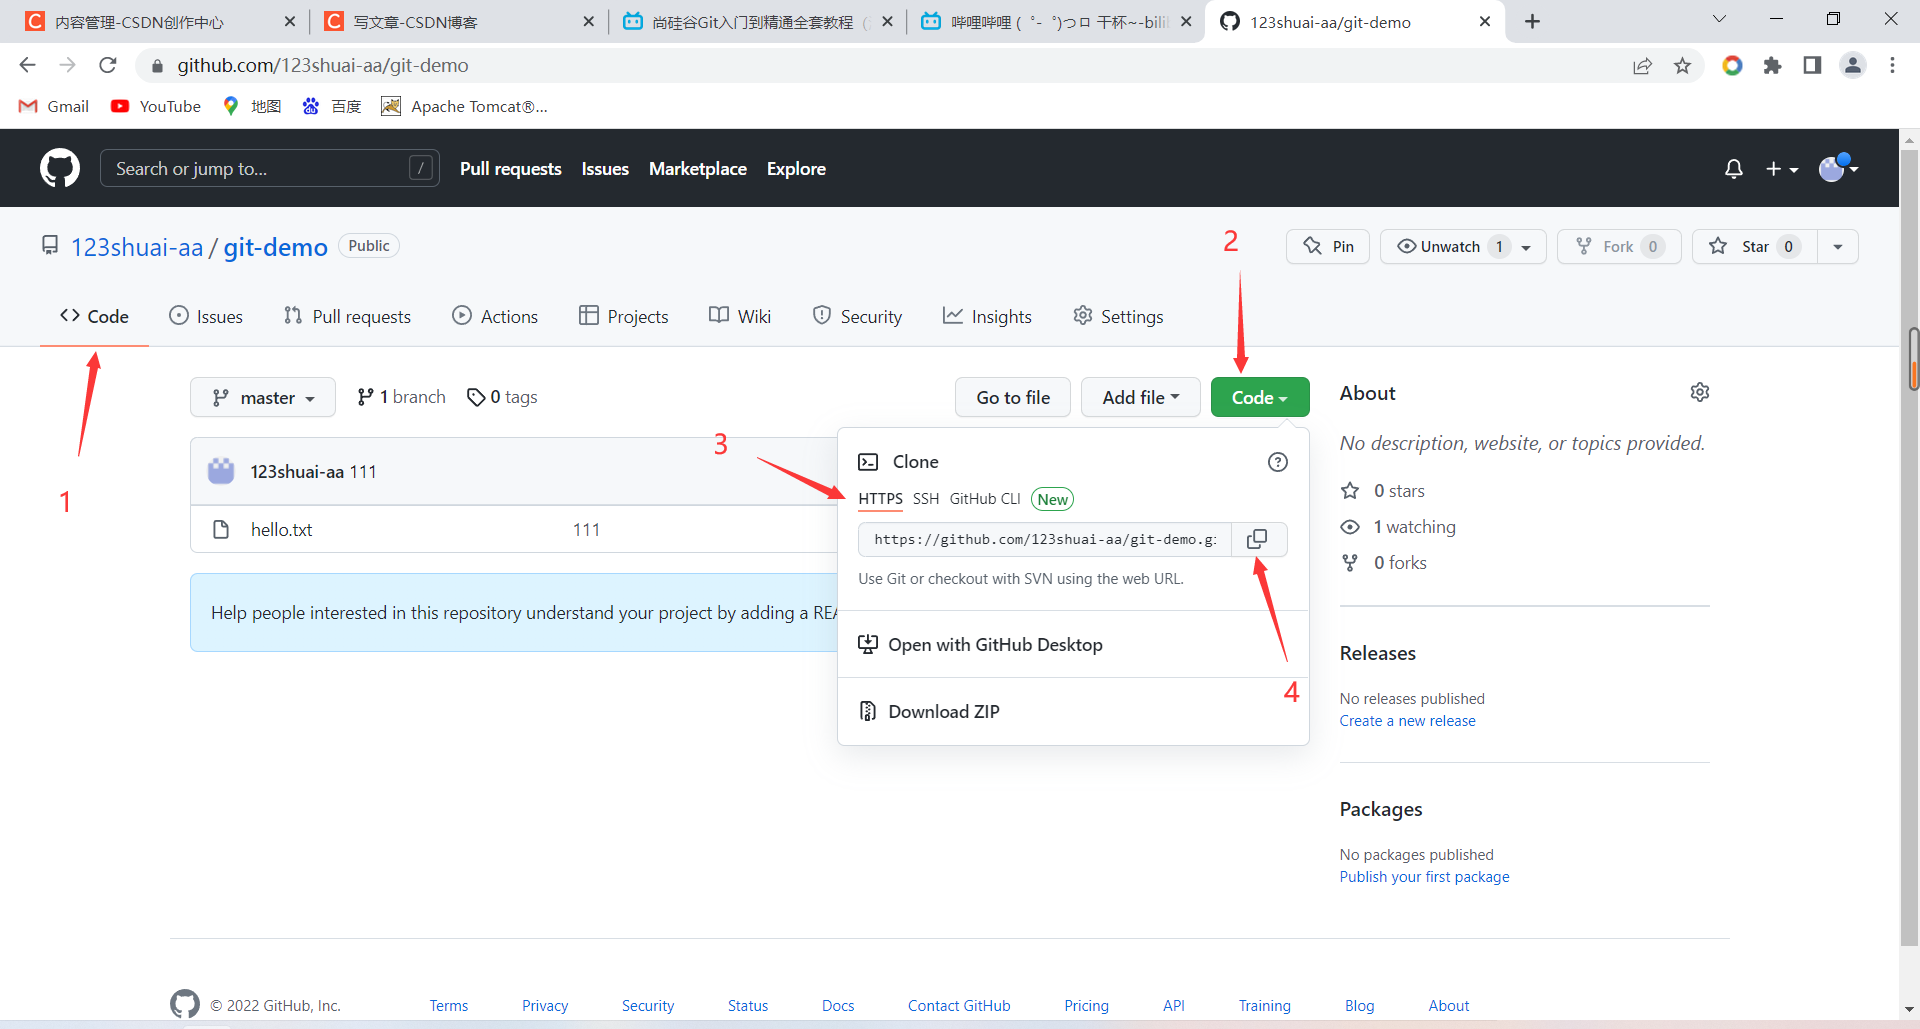This screenshot has height=1029, width=1920.
Task: Open the browser side panel icon
Action: (1812, 65)
